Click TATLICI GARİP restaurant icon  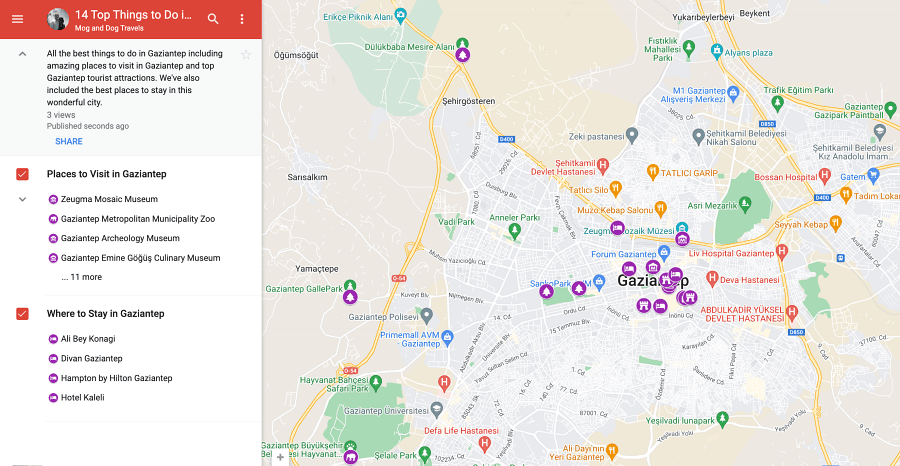(653, 172)
